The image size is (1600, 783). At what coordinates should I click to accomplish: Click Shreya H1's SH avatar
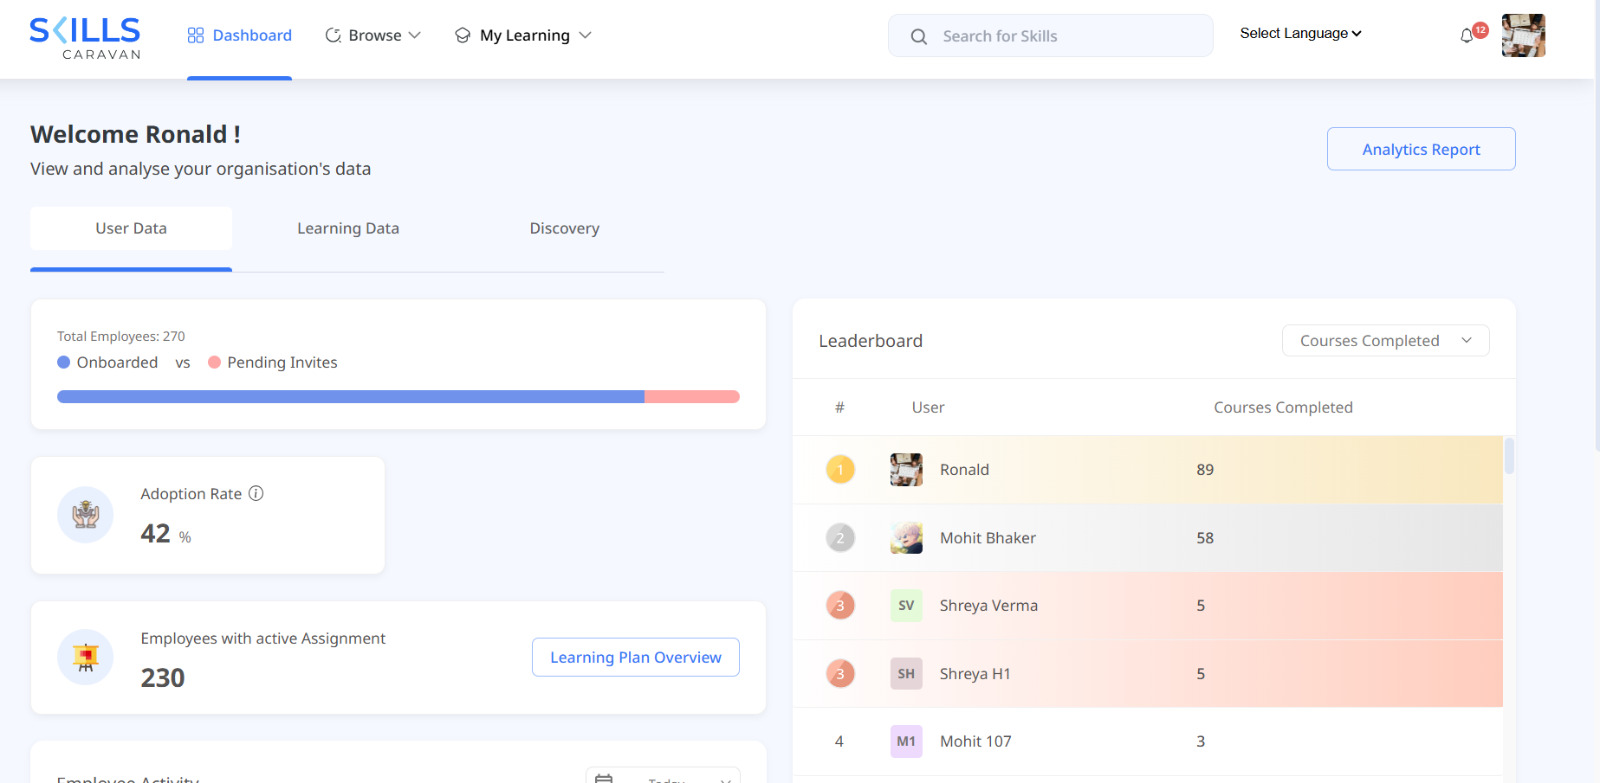click(906, 674)
